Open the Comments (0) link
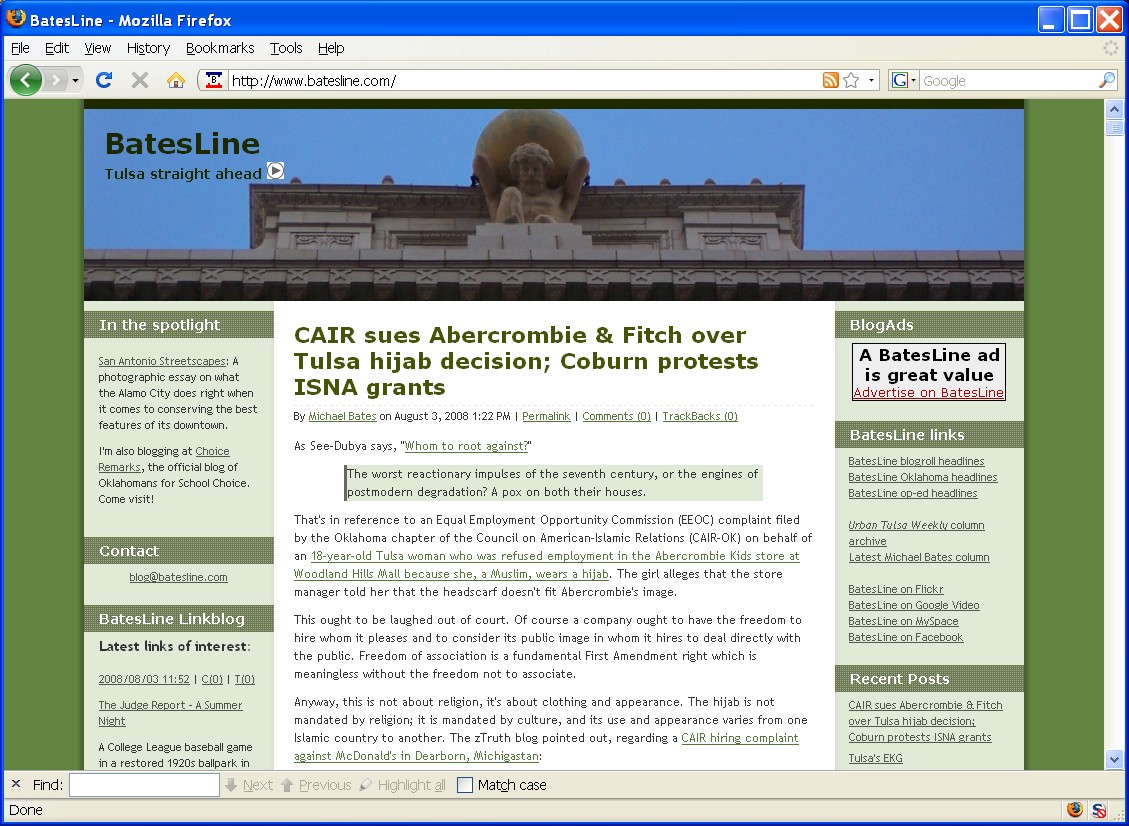1129x826 pixels. (x=616, y=416)
